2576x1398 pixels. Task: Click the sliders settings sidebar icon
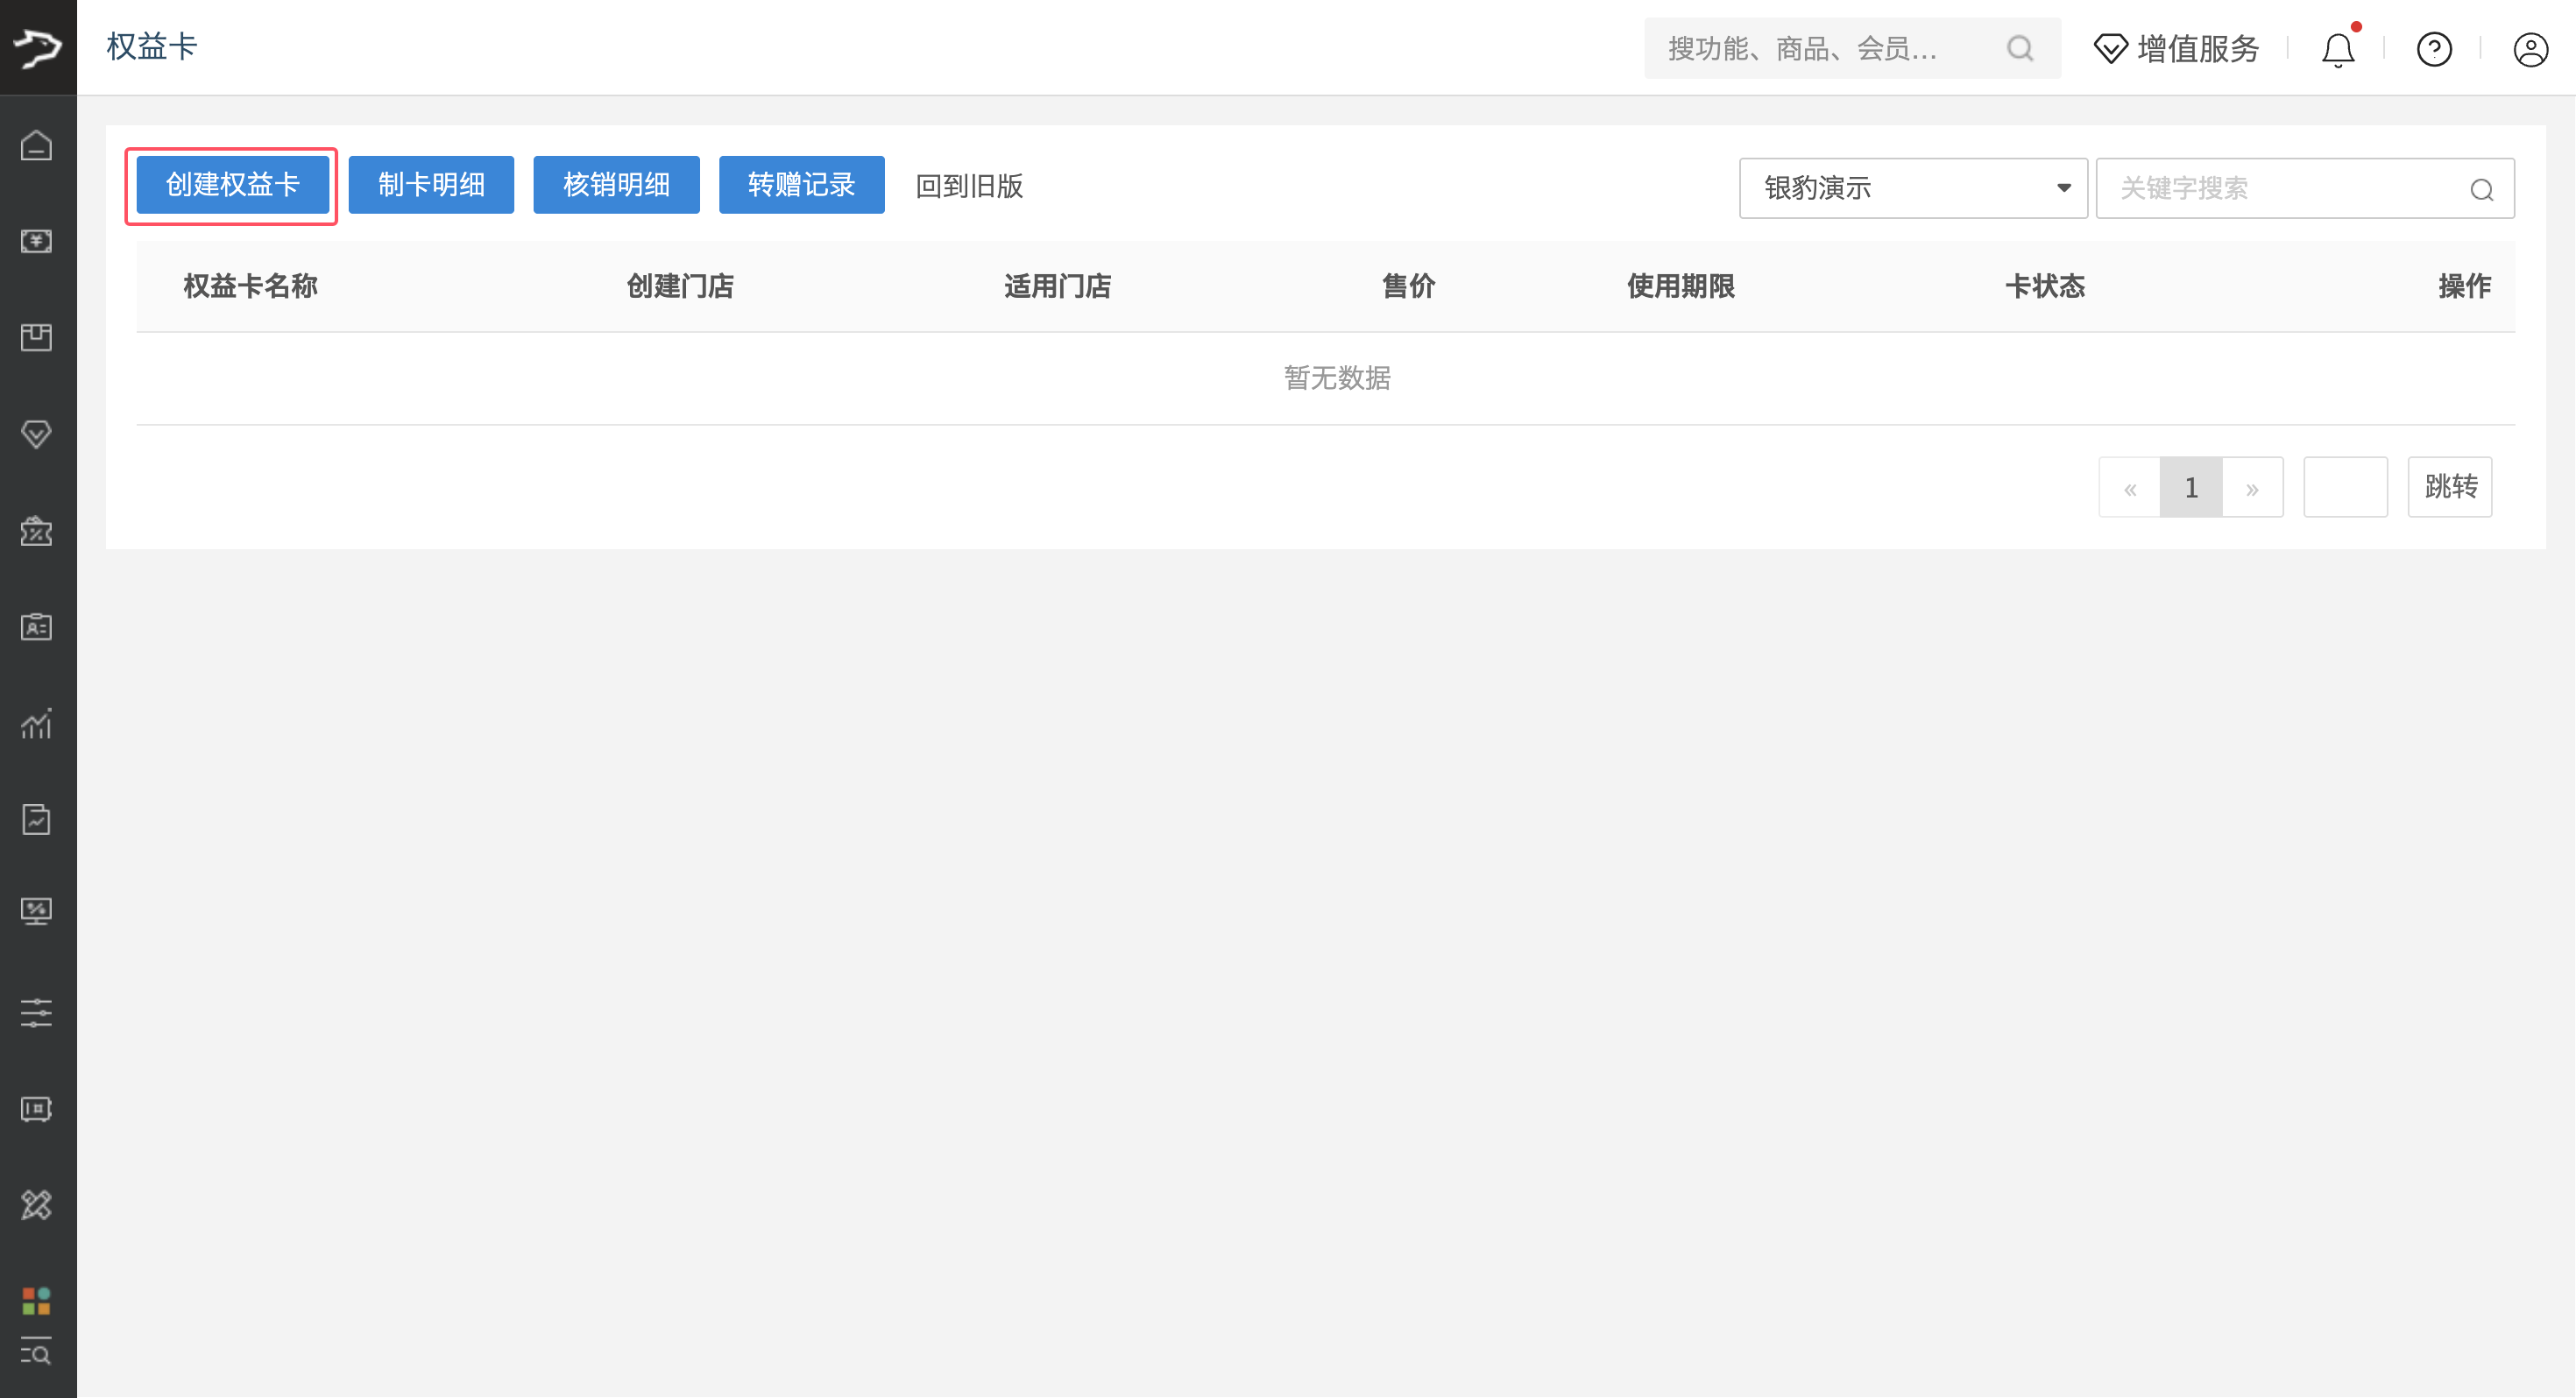click(37, 1012)
